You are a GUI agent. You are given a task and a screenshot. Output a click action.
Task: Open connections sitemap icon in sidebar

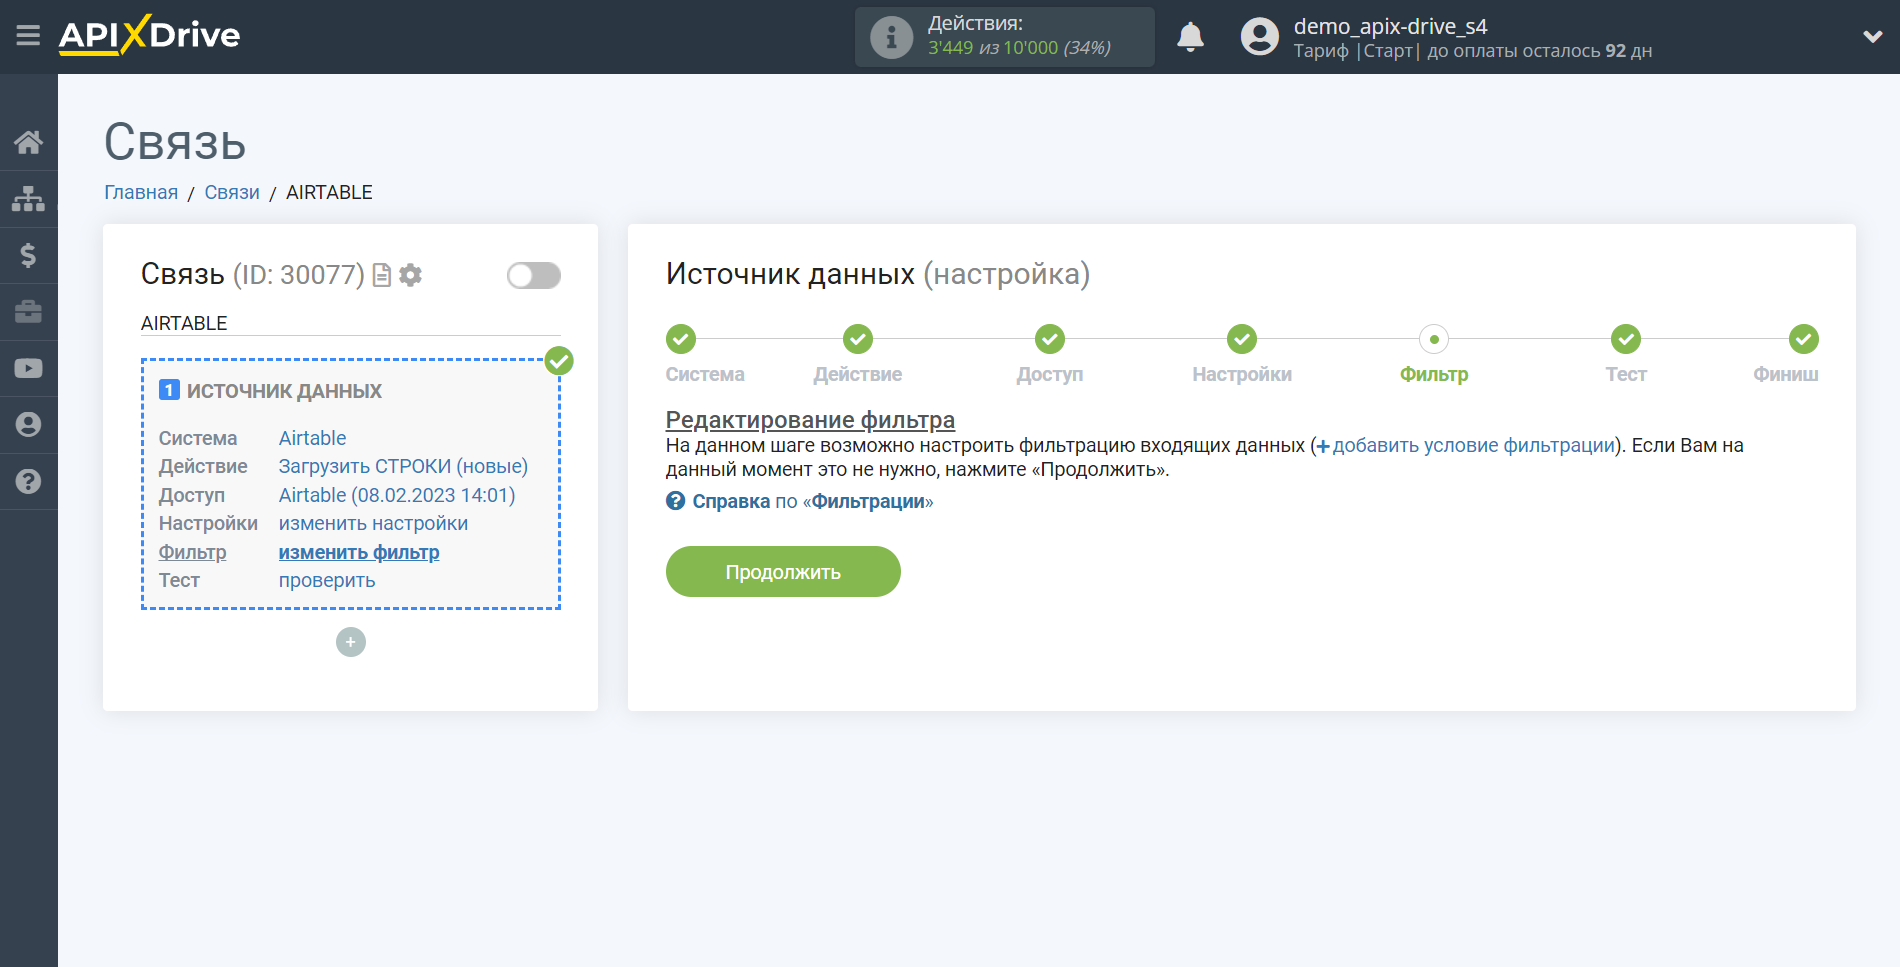(28, 199)
